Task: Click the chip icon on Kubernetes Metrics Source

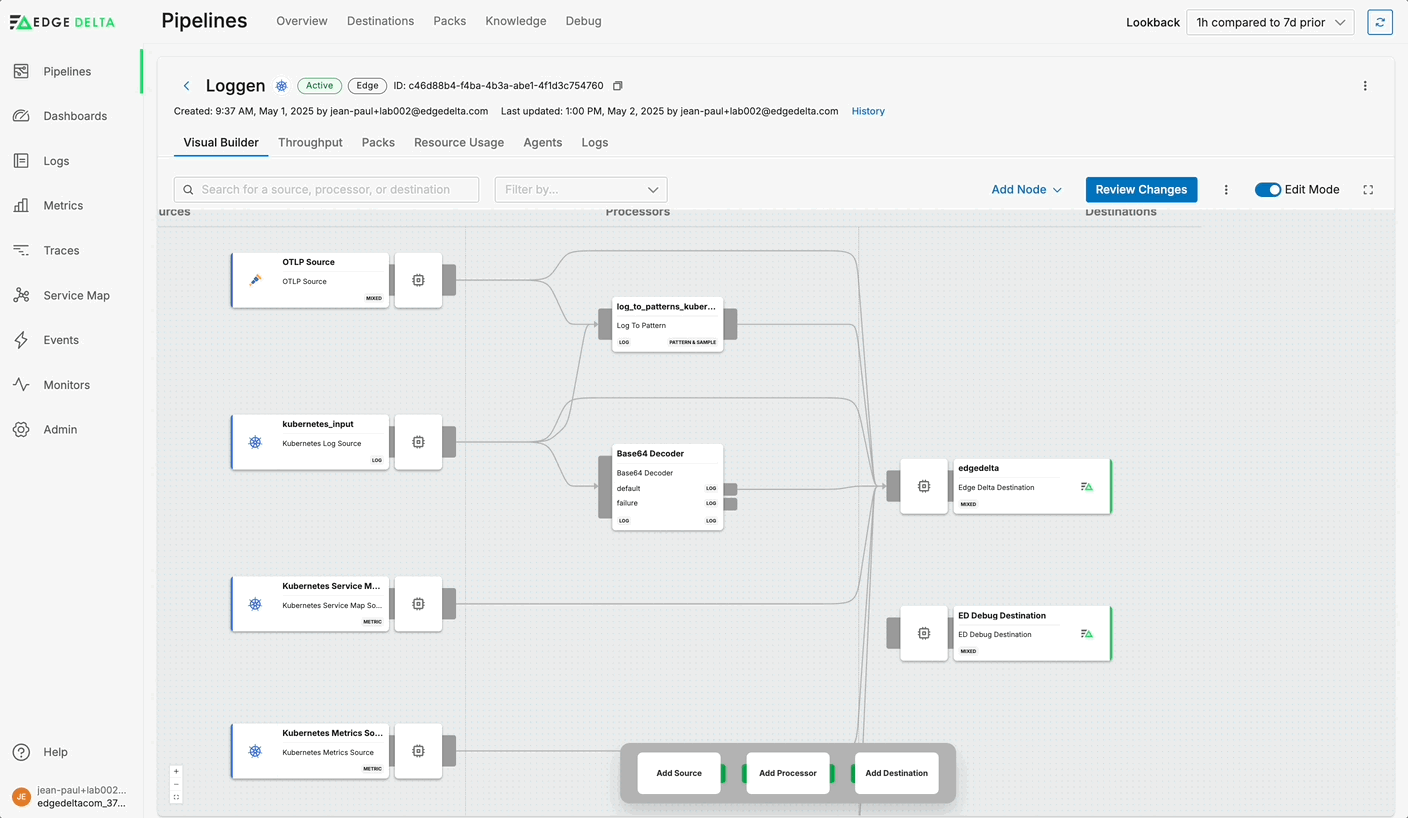Action: click(x=418, y=751)
